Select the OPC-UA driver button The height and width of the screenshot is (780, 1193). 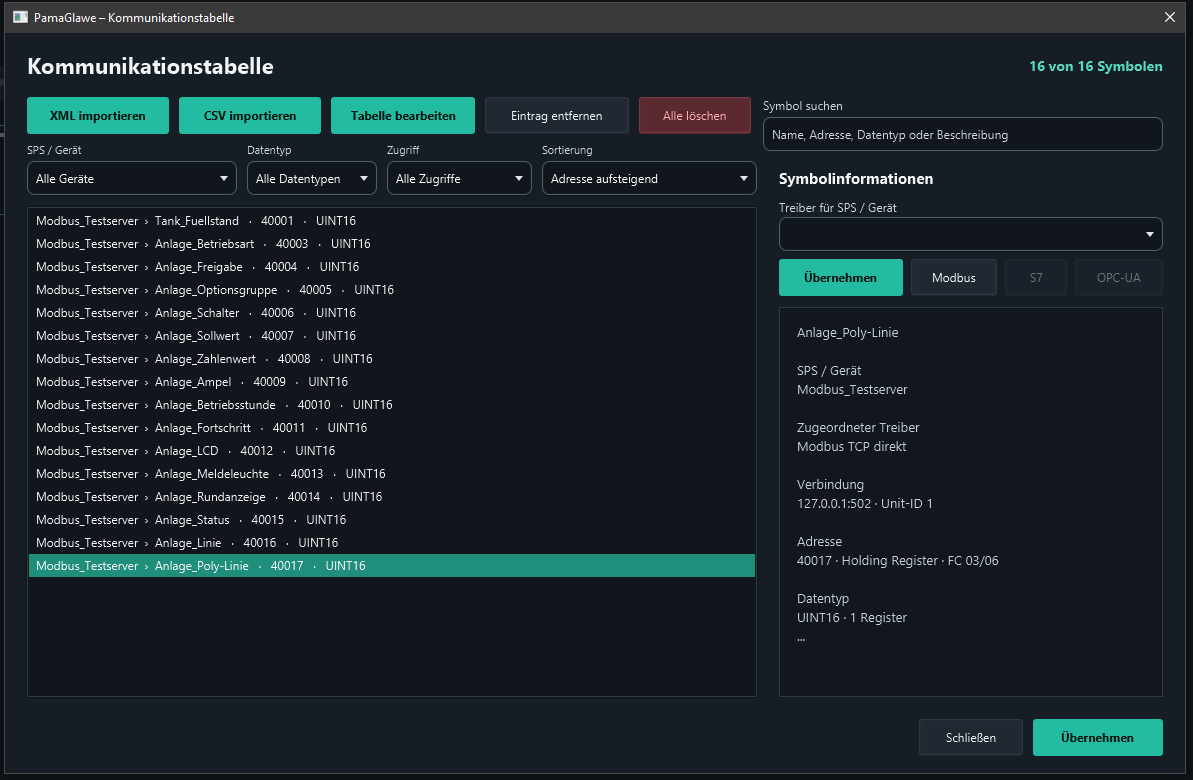pos(1118,278)
